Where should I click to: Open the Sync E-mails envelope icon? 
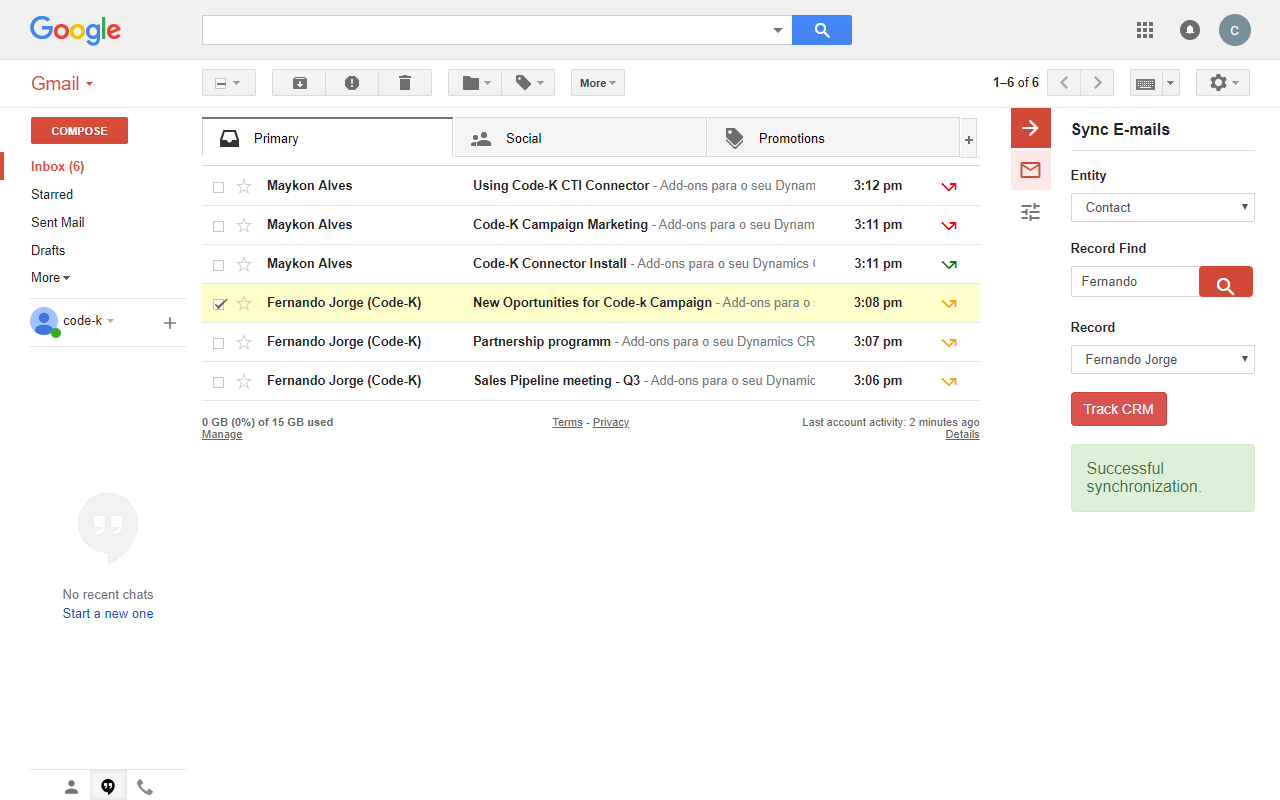(x=1031, y=170)
